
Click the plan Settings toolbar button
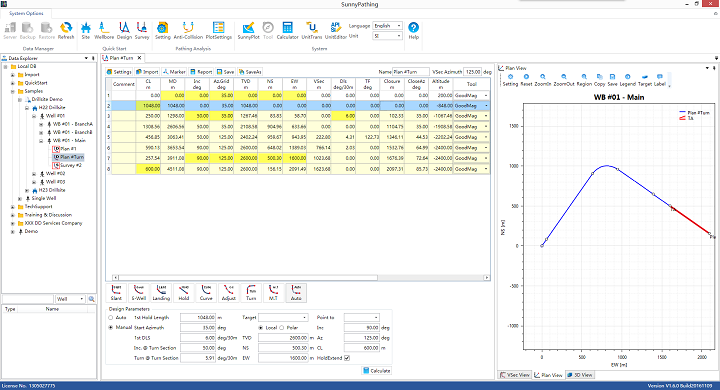119,72
